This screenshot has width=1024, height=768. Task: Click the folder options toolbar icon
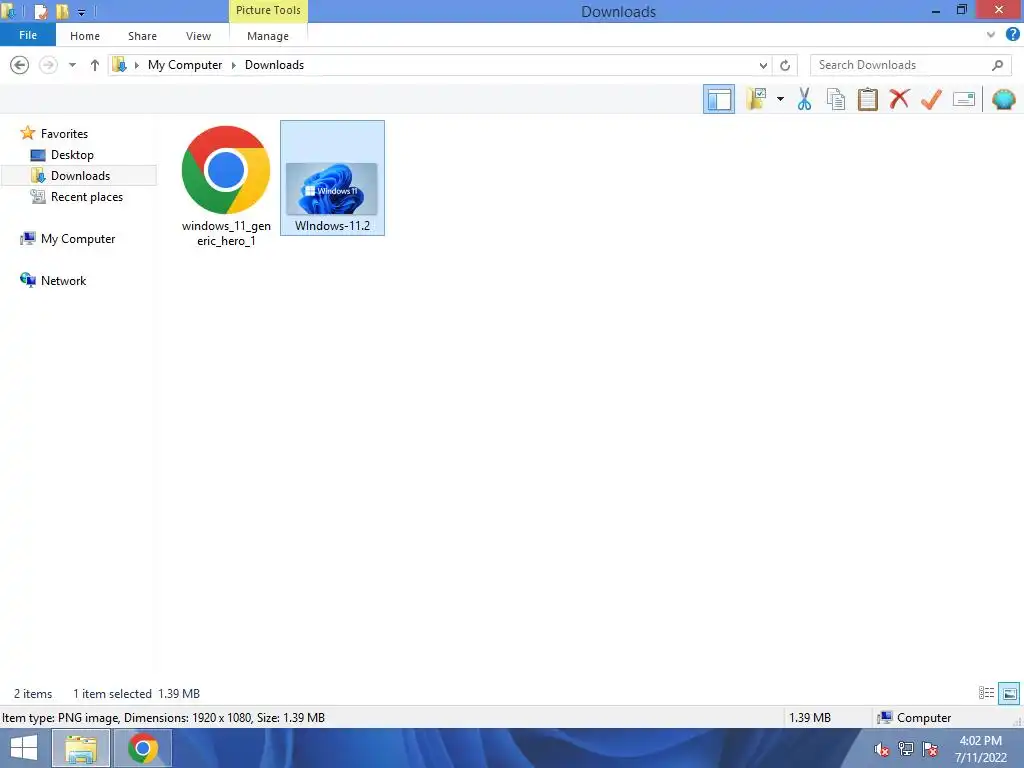click(x=756, y=99)
